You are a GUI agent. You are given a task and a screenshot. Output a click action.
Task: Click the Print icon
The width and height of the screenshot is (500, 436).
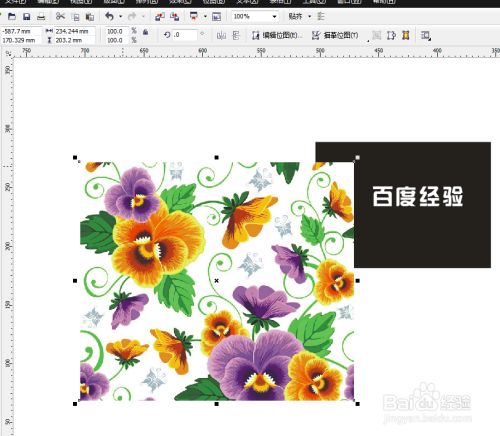click(41, 16)
